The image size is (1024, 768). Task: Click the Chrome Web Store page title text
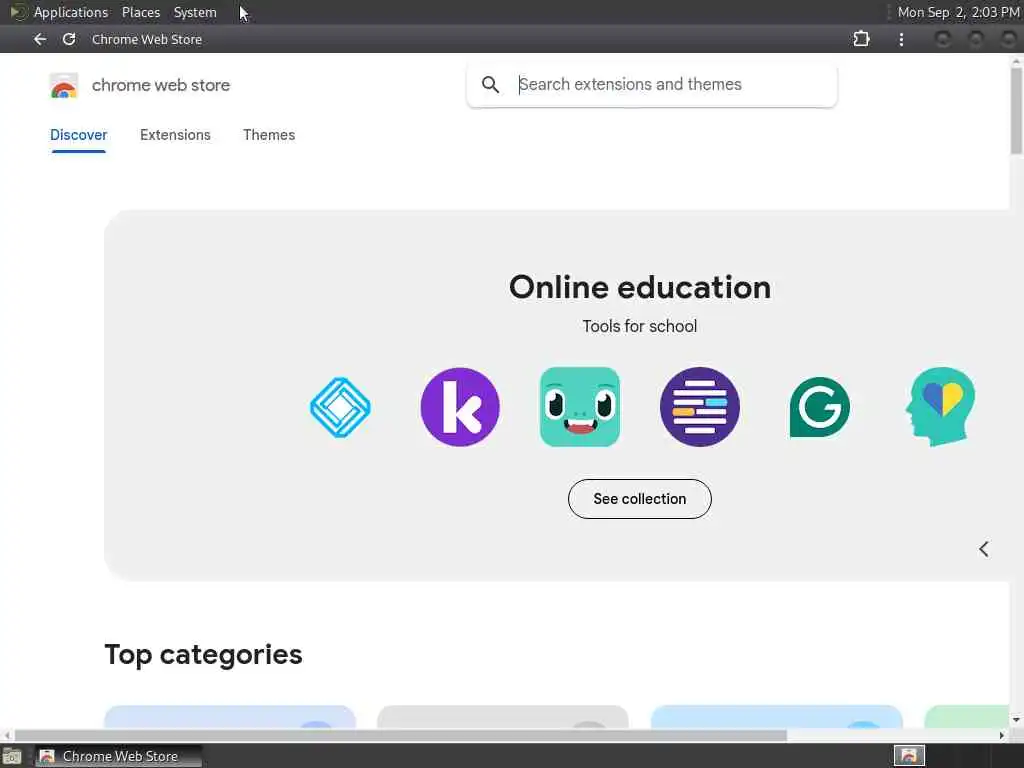coord(147,39)
